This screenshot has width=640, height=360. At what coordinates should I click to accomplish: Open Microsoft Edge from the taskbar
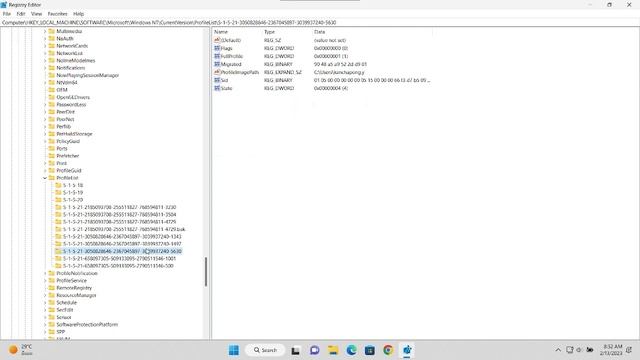[351, 350]
